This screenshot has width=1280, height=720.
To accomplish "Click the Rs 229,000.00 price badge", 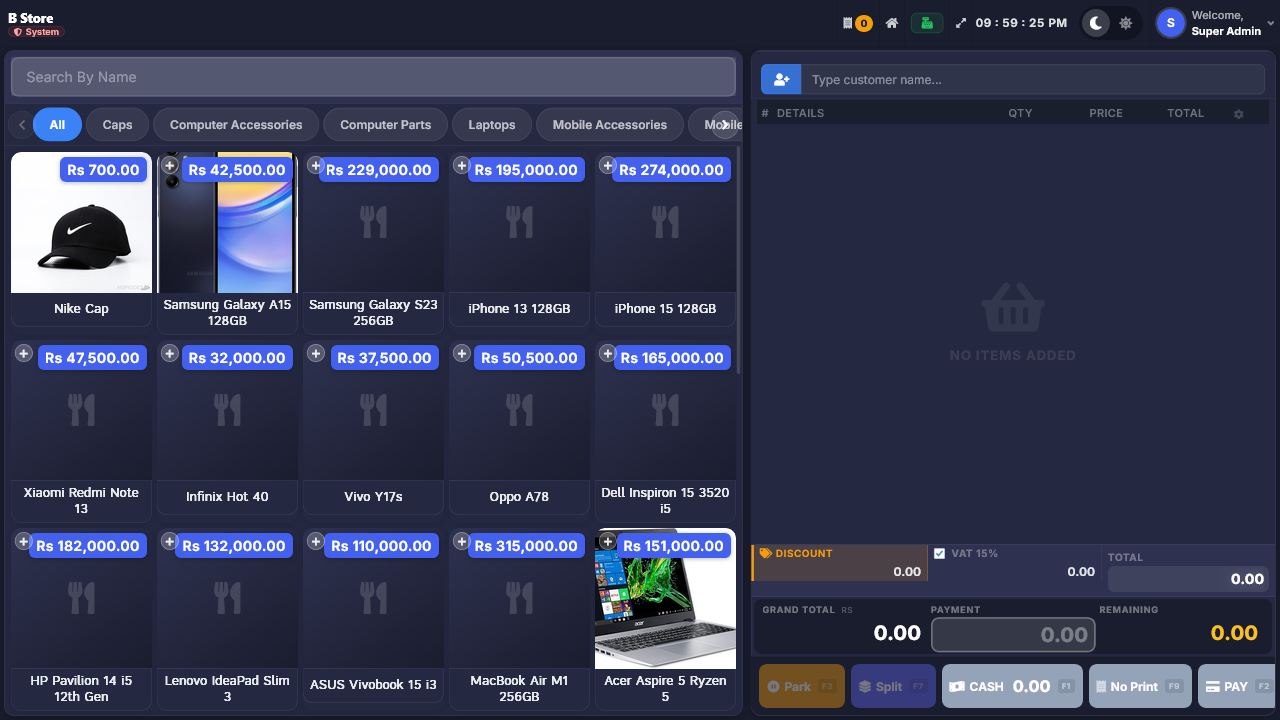I will (378, 170).
